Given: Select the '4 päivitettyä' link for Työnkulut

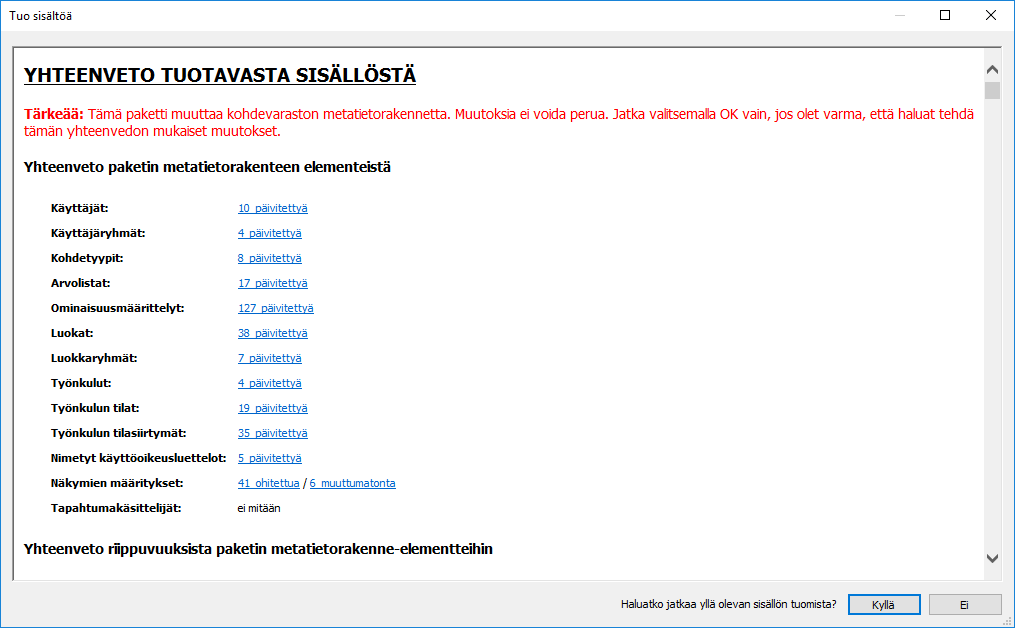Looking at the screenshot, I should pyautogui.click(x=269, y=383).
